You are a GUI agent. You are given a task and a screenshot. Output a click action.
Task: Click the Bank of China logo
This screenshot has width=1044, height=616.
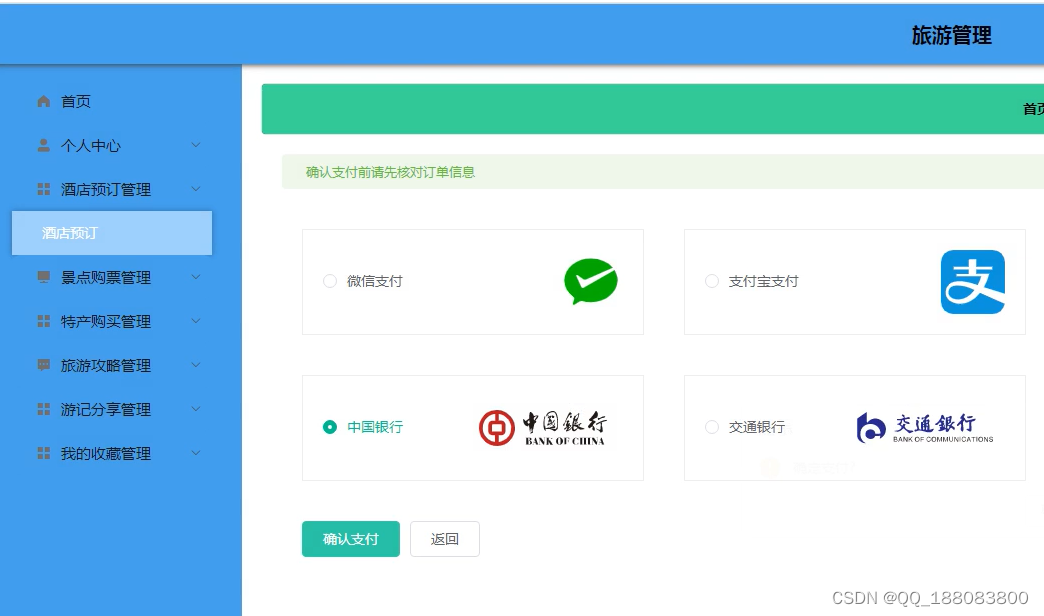click(x=544, y=426)
